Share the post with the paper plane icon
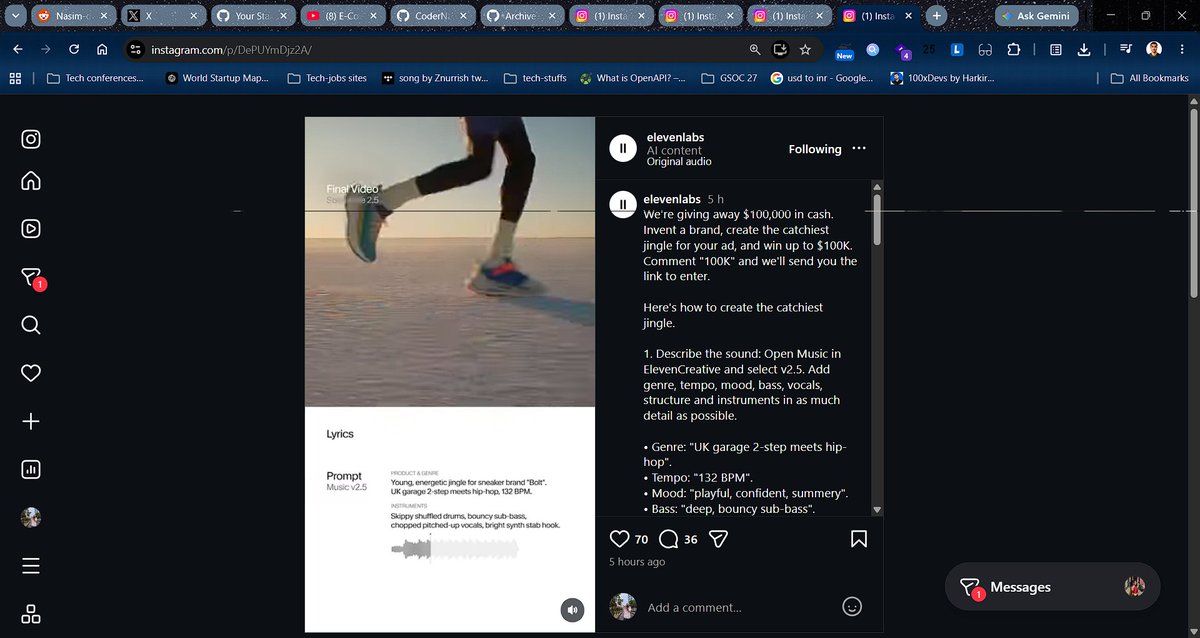The image size is (1200, 638). 717,539
